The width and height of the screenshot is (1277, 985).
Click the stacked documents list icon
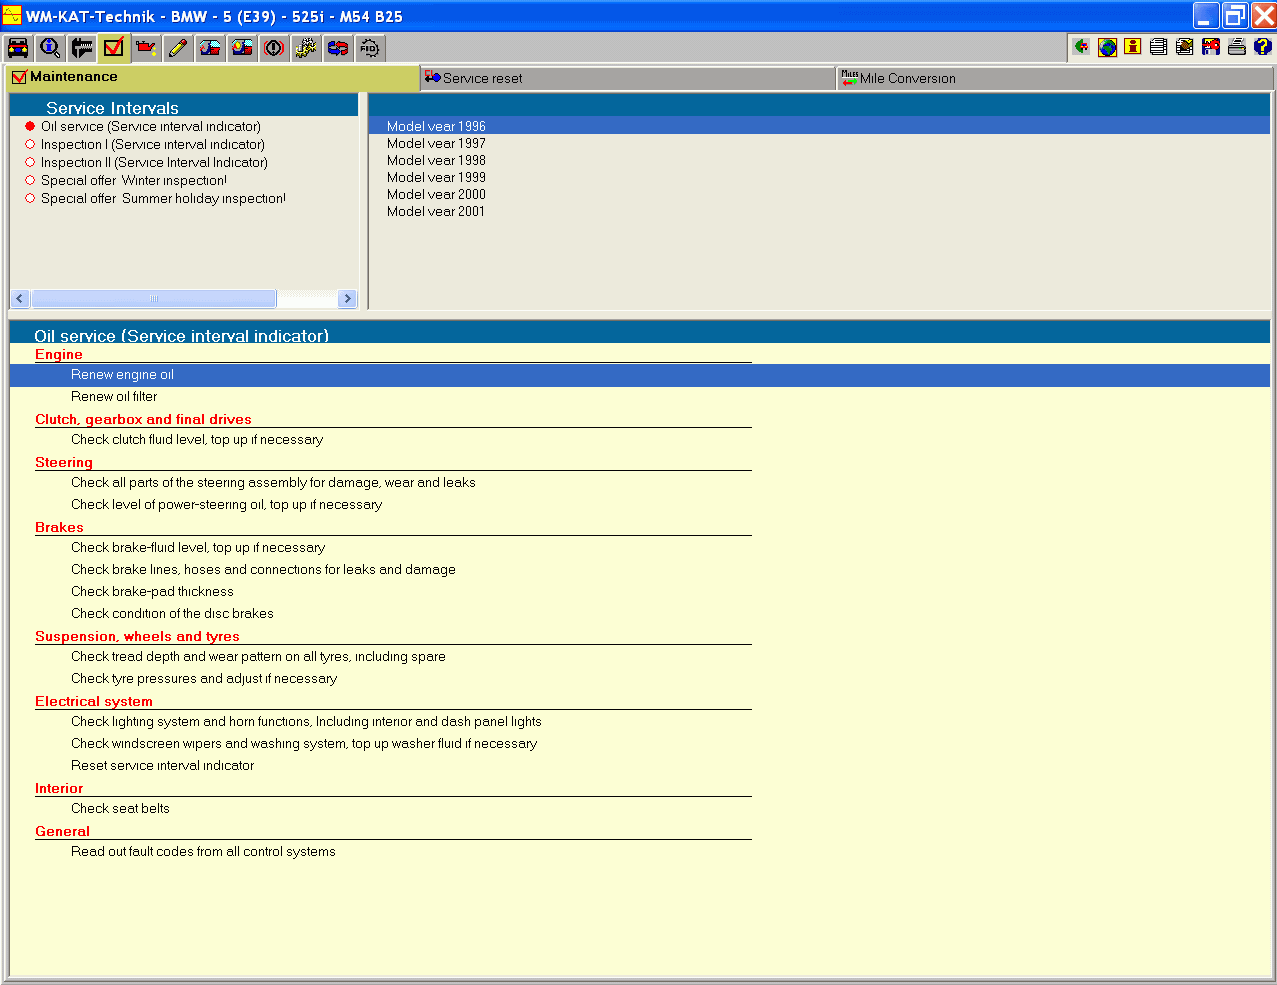point(1159,46)
